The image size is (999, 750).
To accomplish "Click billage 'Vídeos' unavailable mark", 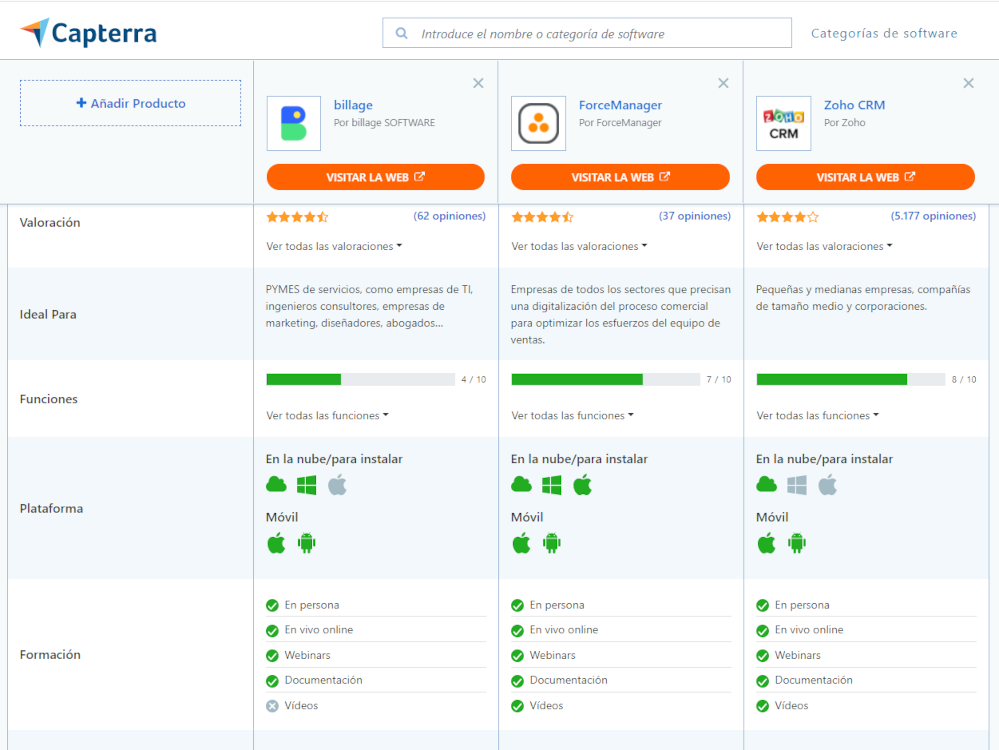I will pyautogui.click(x=273, y=706).
